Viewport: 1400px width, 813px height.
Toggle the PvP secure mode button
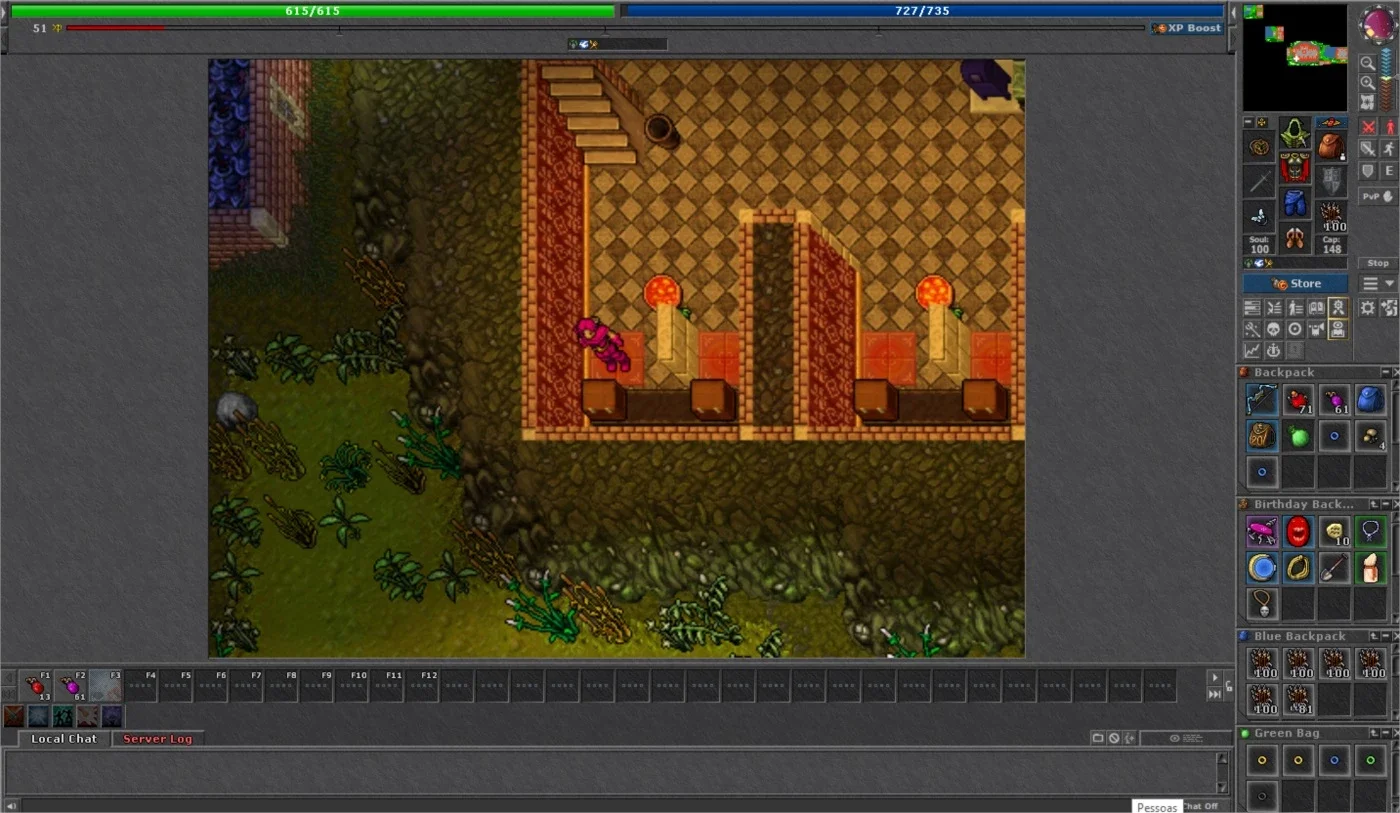(x=1378, y=197)
